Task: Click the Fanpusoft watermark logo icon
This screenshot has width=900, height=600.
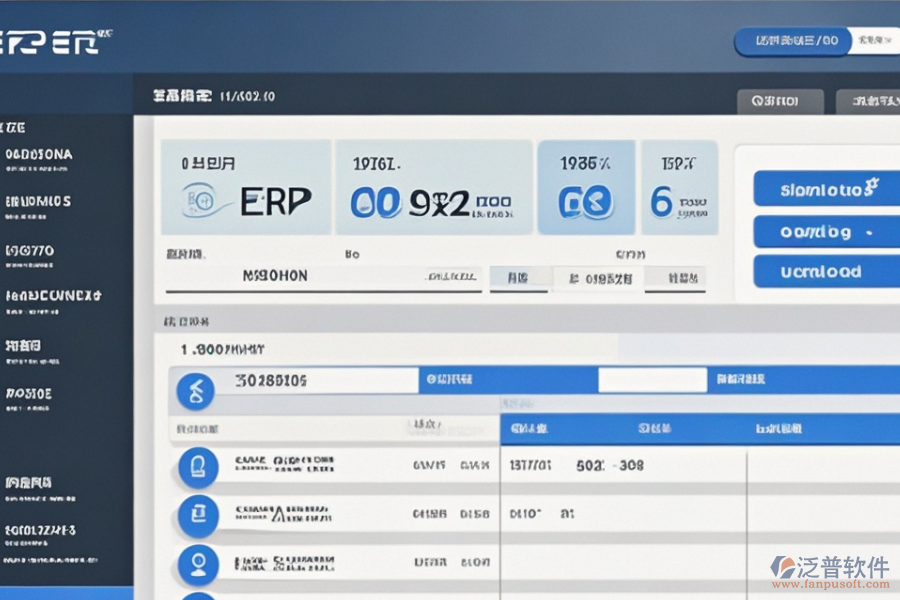Action: click(783, 567)
